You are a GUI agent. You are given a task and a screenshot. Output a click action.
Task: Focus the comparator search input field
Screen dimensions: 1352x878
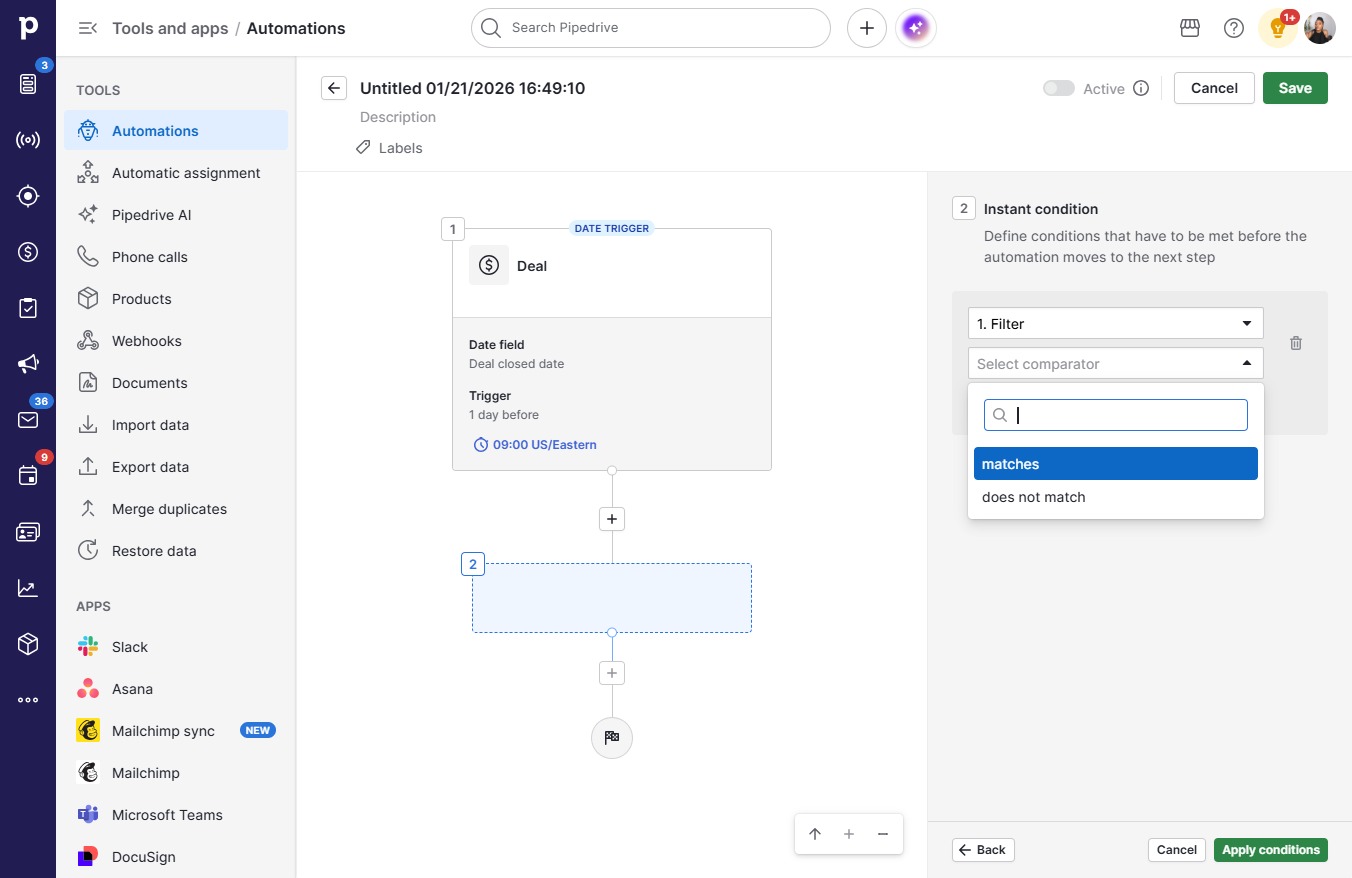click(x=1116, y=415)
